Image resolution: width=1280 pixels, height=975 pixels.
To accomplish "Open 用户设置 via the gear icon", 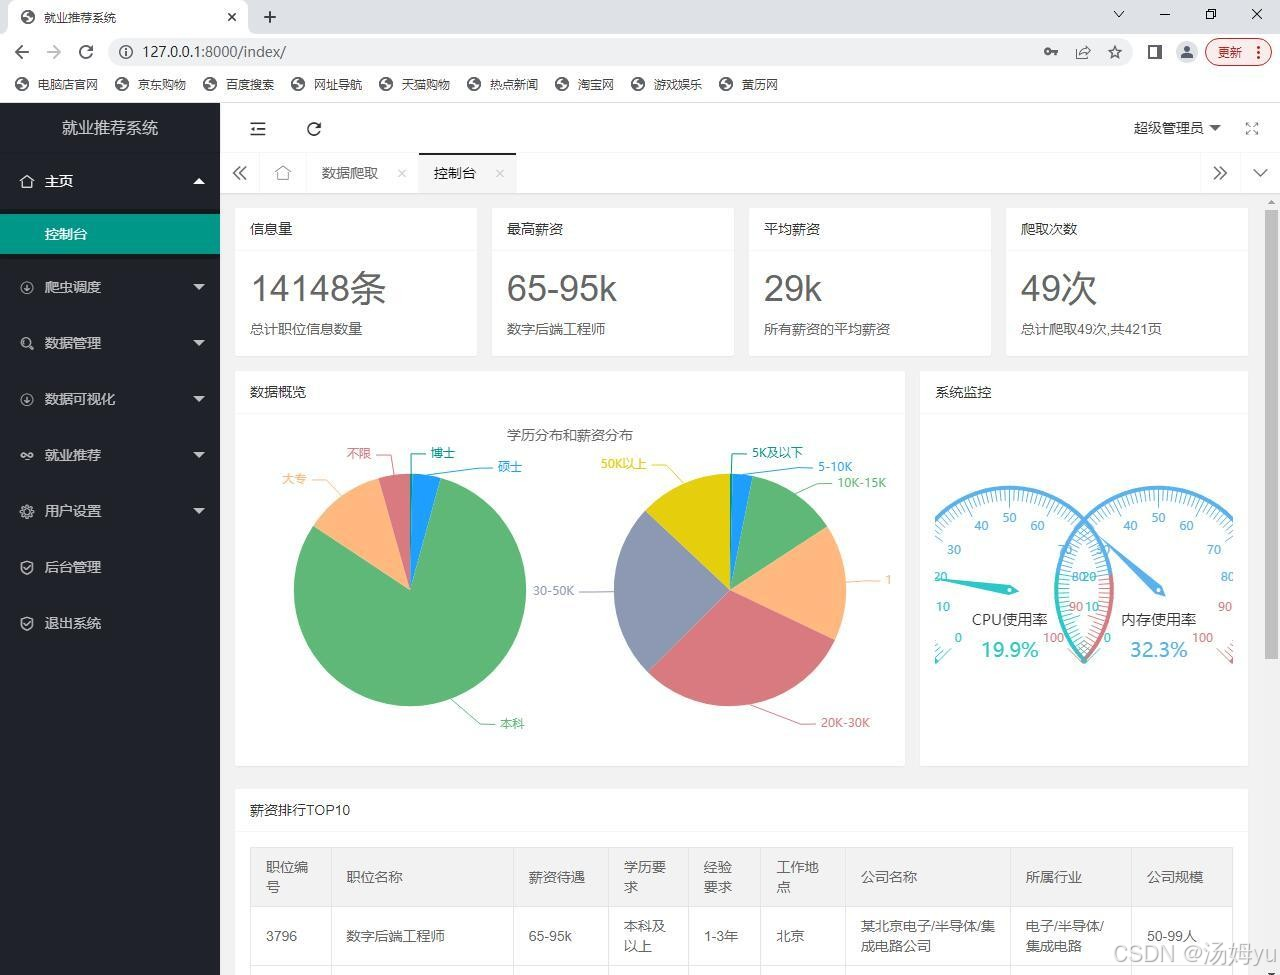I will [x=26, y=511].
